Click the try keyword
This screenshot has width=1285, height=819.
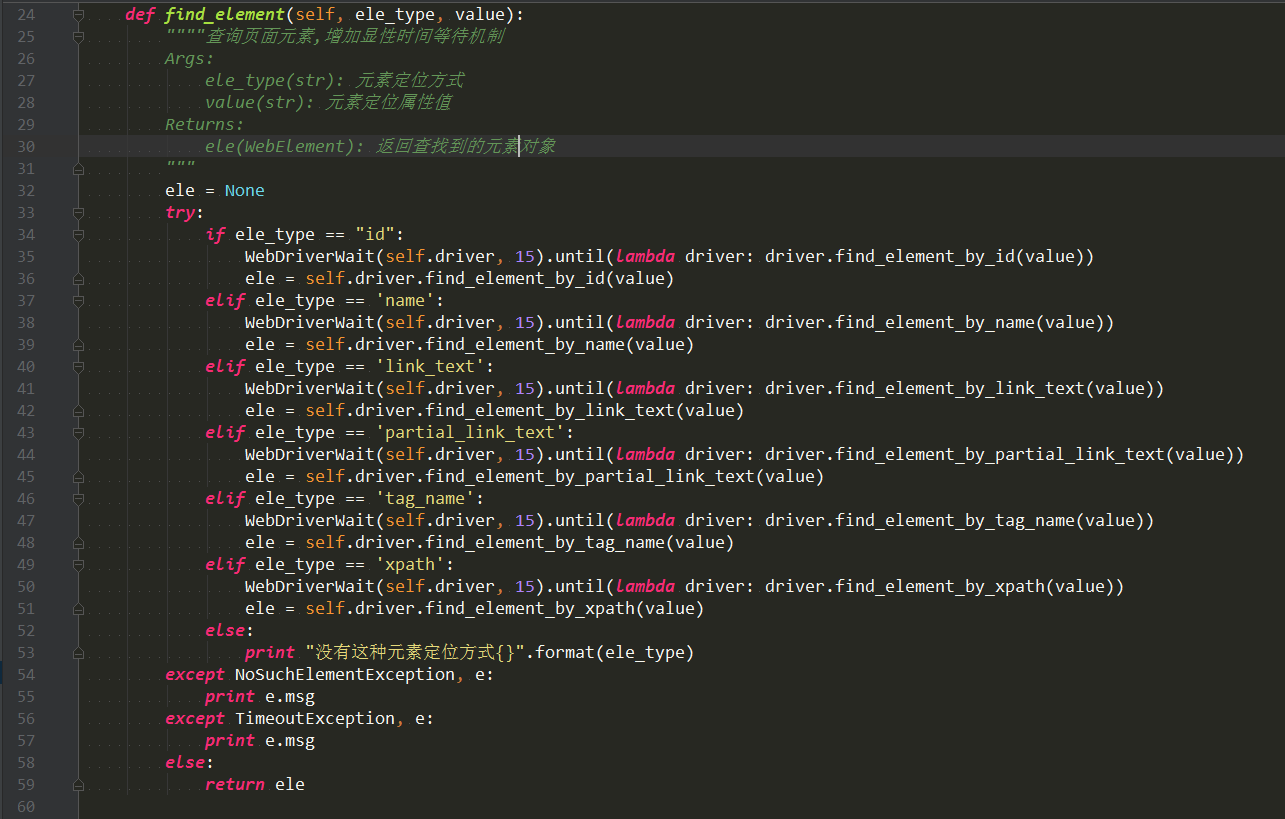click(180, 213)
